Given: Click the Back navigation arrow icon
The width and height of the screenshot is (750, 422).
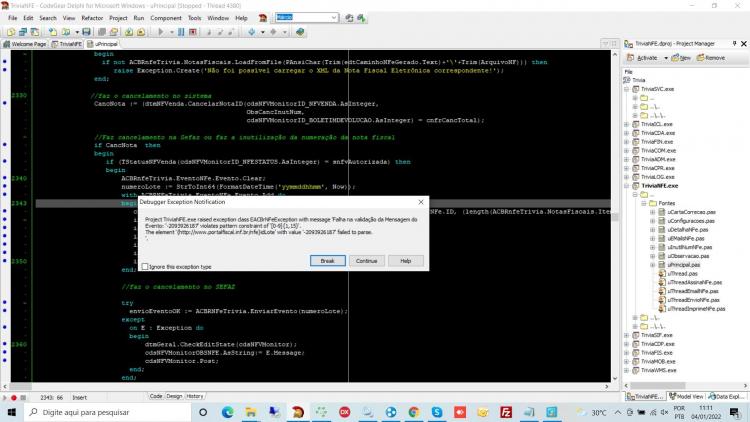Looking at the screenshot, I should coord(252,32).
